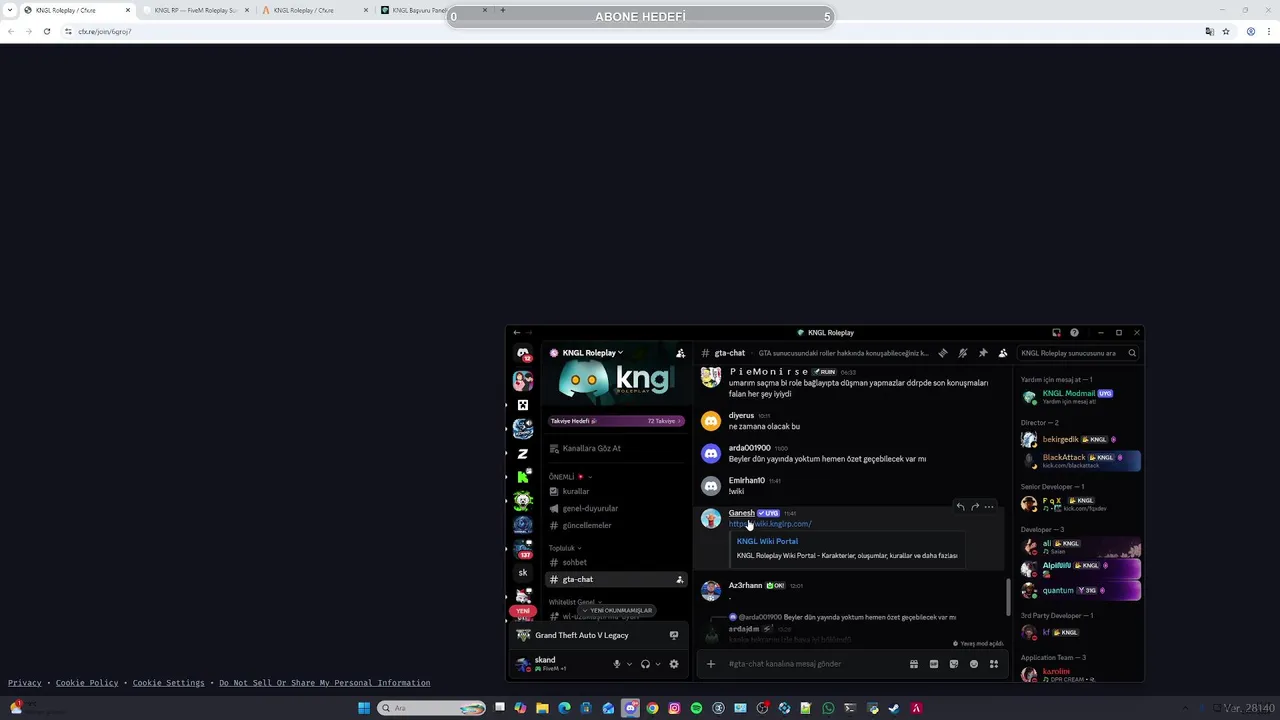1280x720 pixels.
Task: Open KNGL Wiki Portal embed title
Action: [x=767, y=541]
